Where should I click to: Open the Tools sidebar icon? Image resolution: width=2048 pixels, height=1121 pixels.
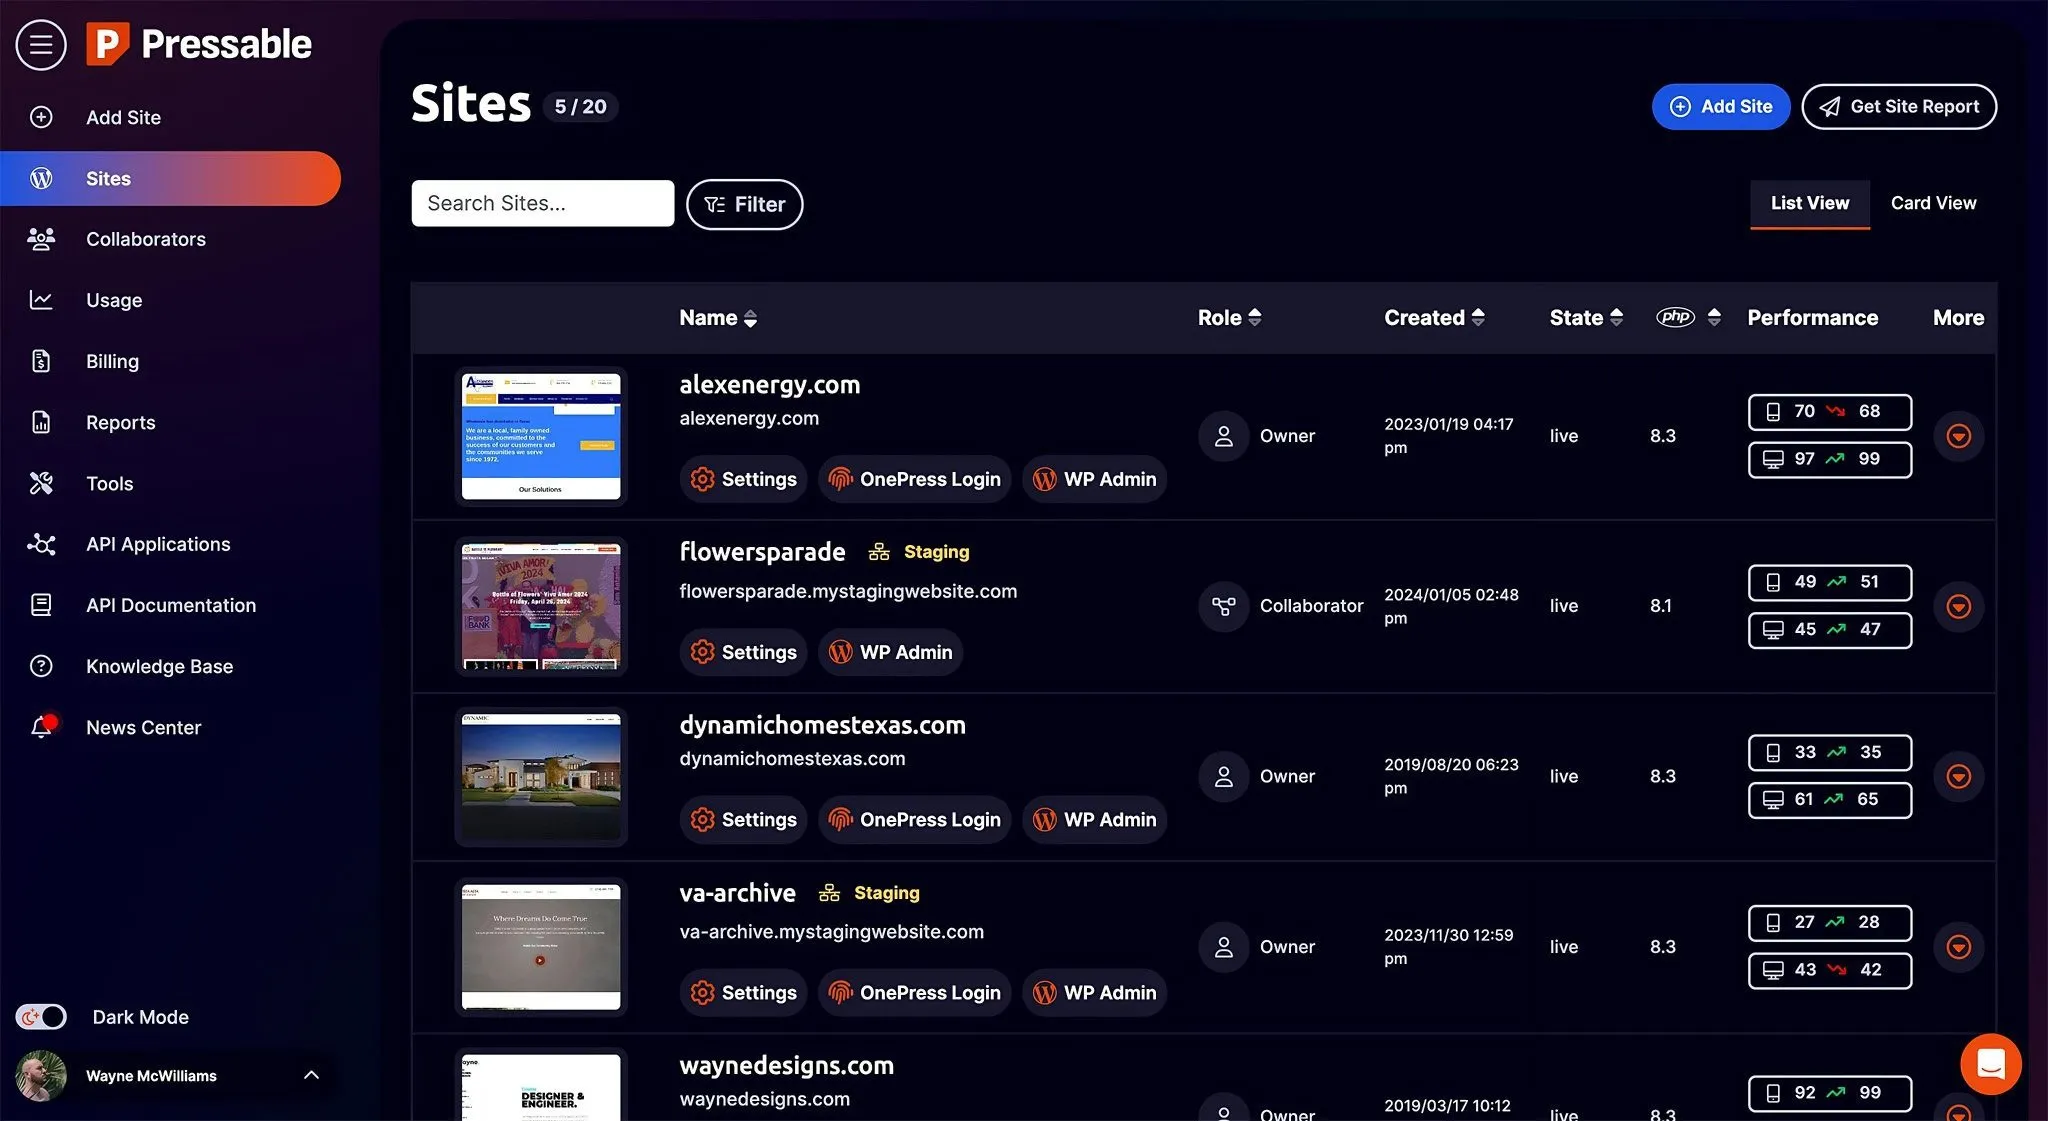41,483
